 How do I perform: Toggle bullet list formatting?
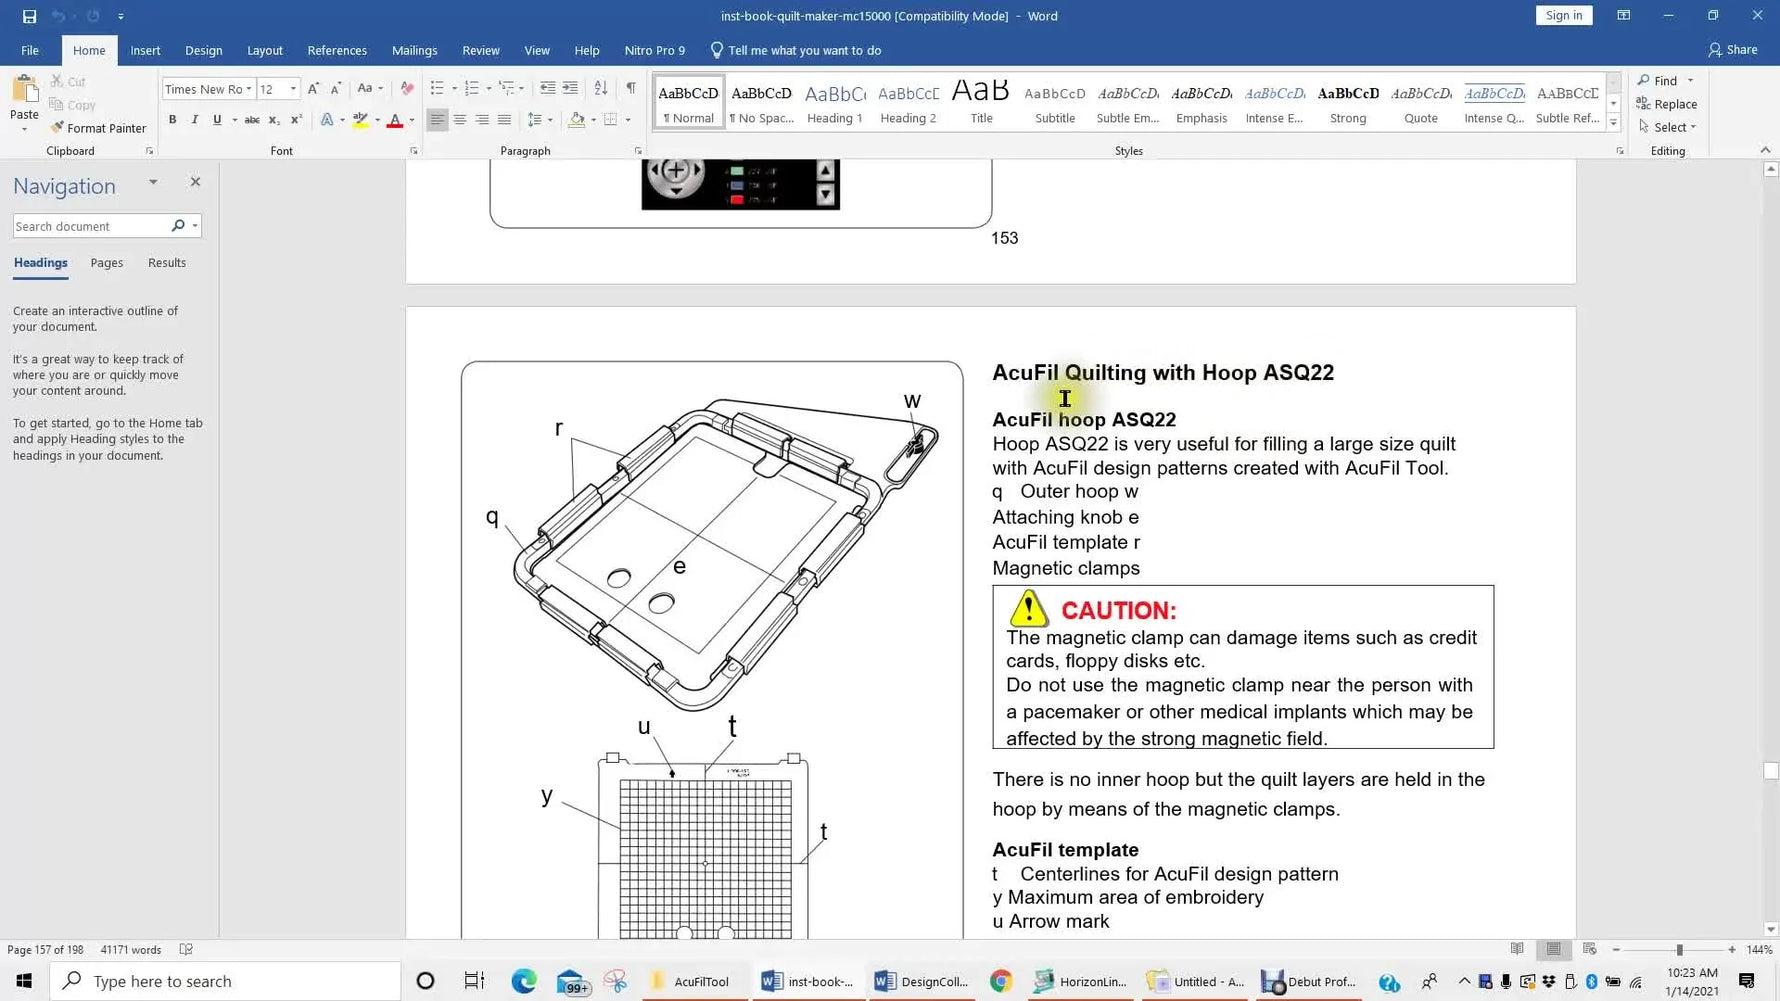pyautogui.click(x=437, y=89)
